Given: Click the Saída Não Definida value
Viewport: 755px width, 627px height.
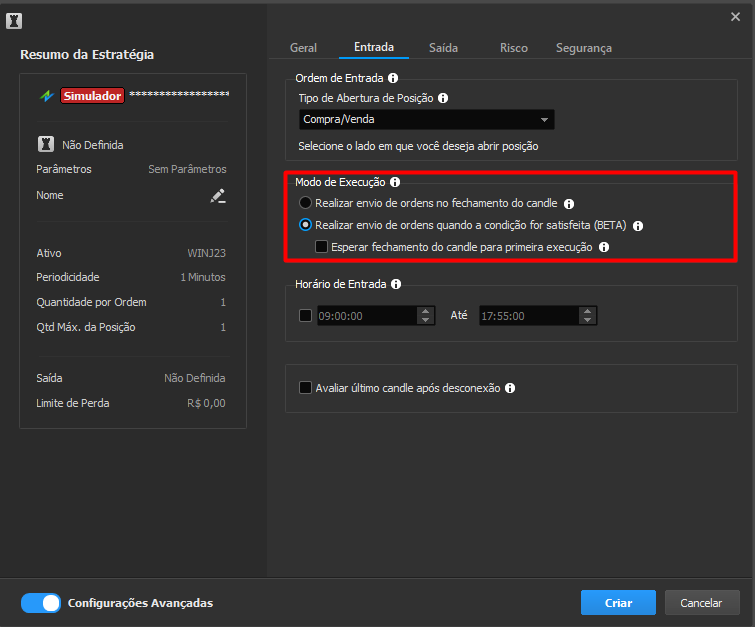Looking at the screenshot, I should point(195,379).
